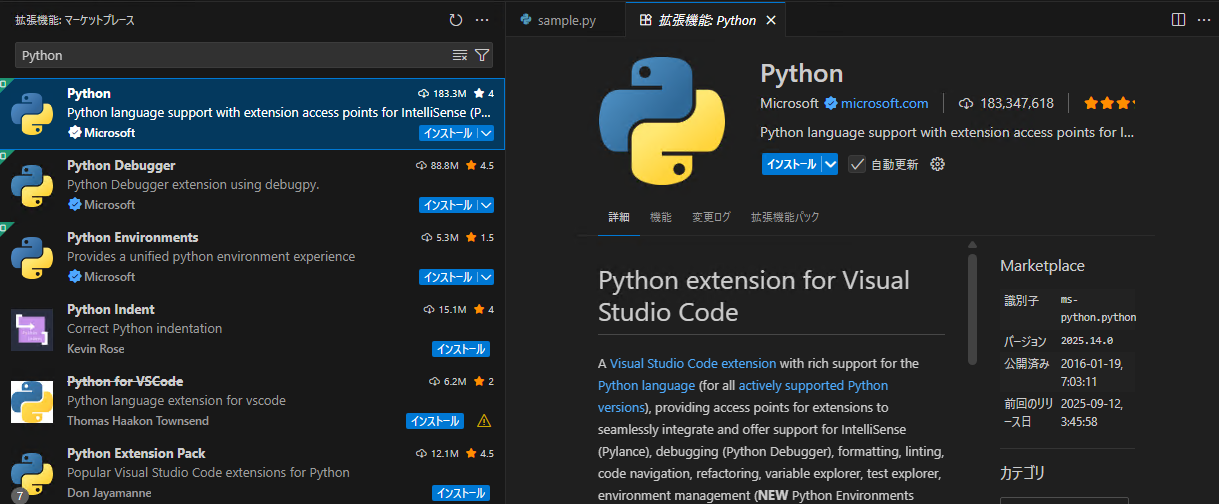This screenshot has width=1219, height=504.
Task: Open microsoft.com publisher link
Action: coord(884,103)
